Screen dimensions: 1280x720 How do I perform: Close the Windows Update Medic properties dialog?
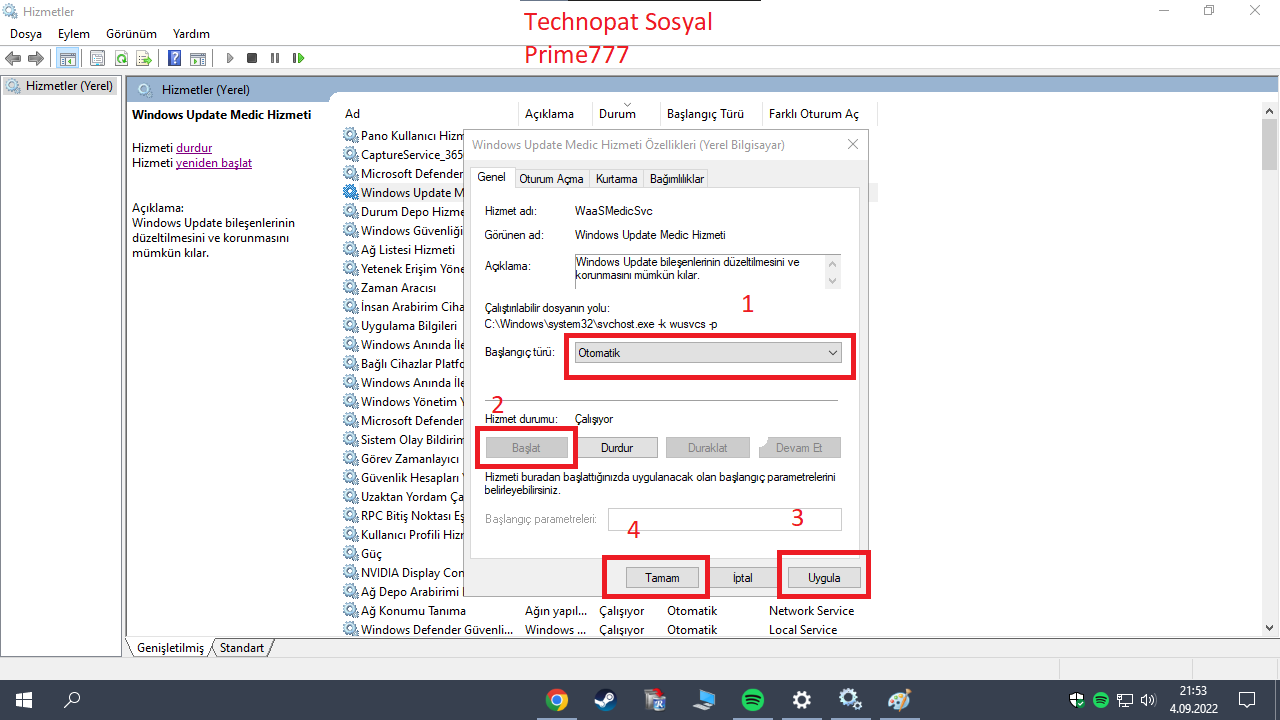pos(853,144)
